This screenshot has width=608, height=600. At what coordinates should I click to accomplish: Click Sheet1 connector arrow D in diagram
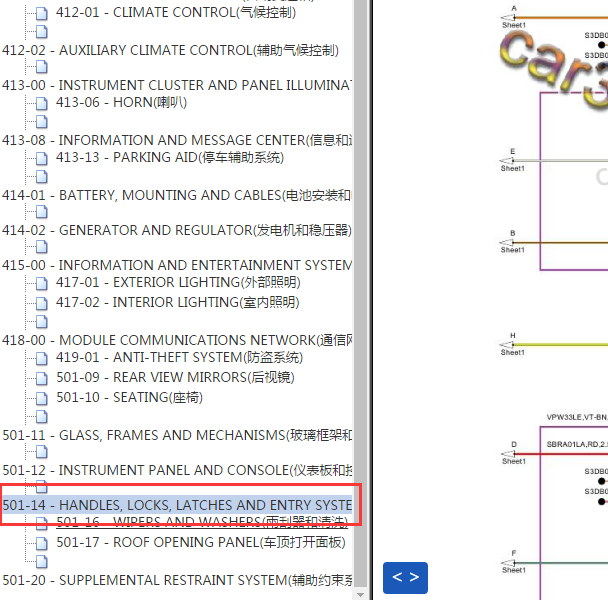(508, 453)
